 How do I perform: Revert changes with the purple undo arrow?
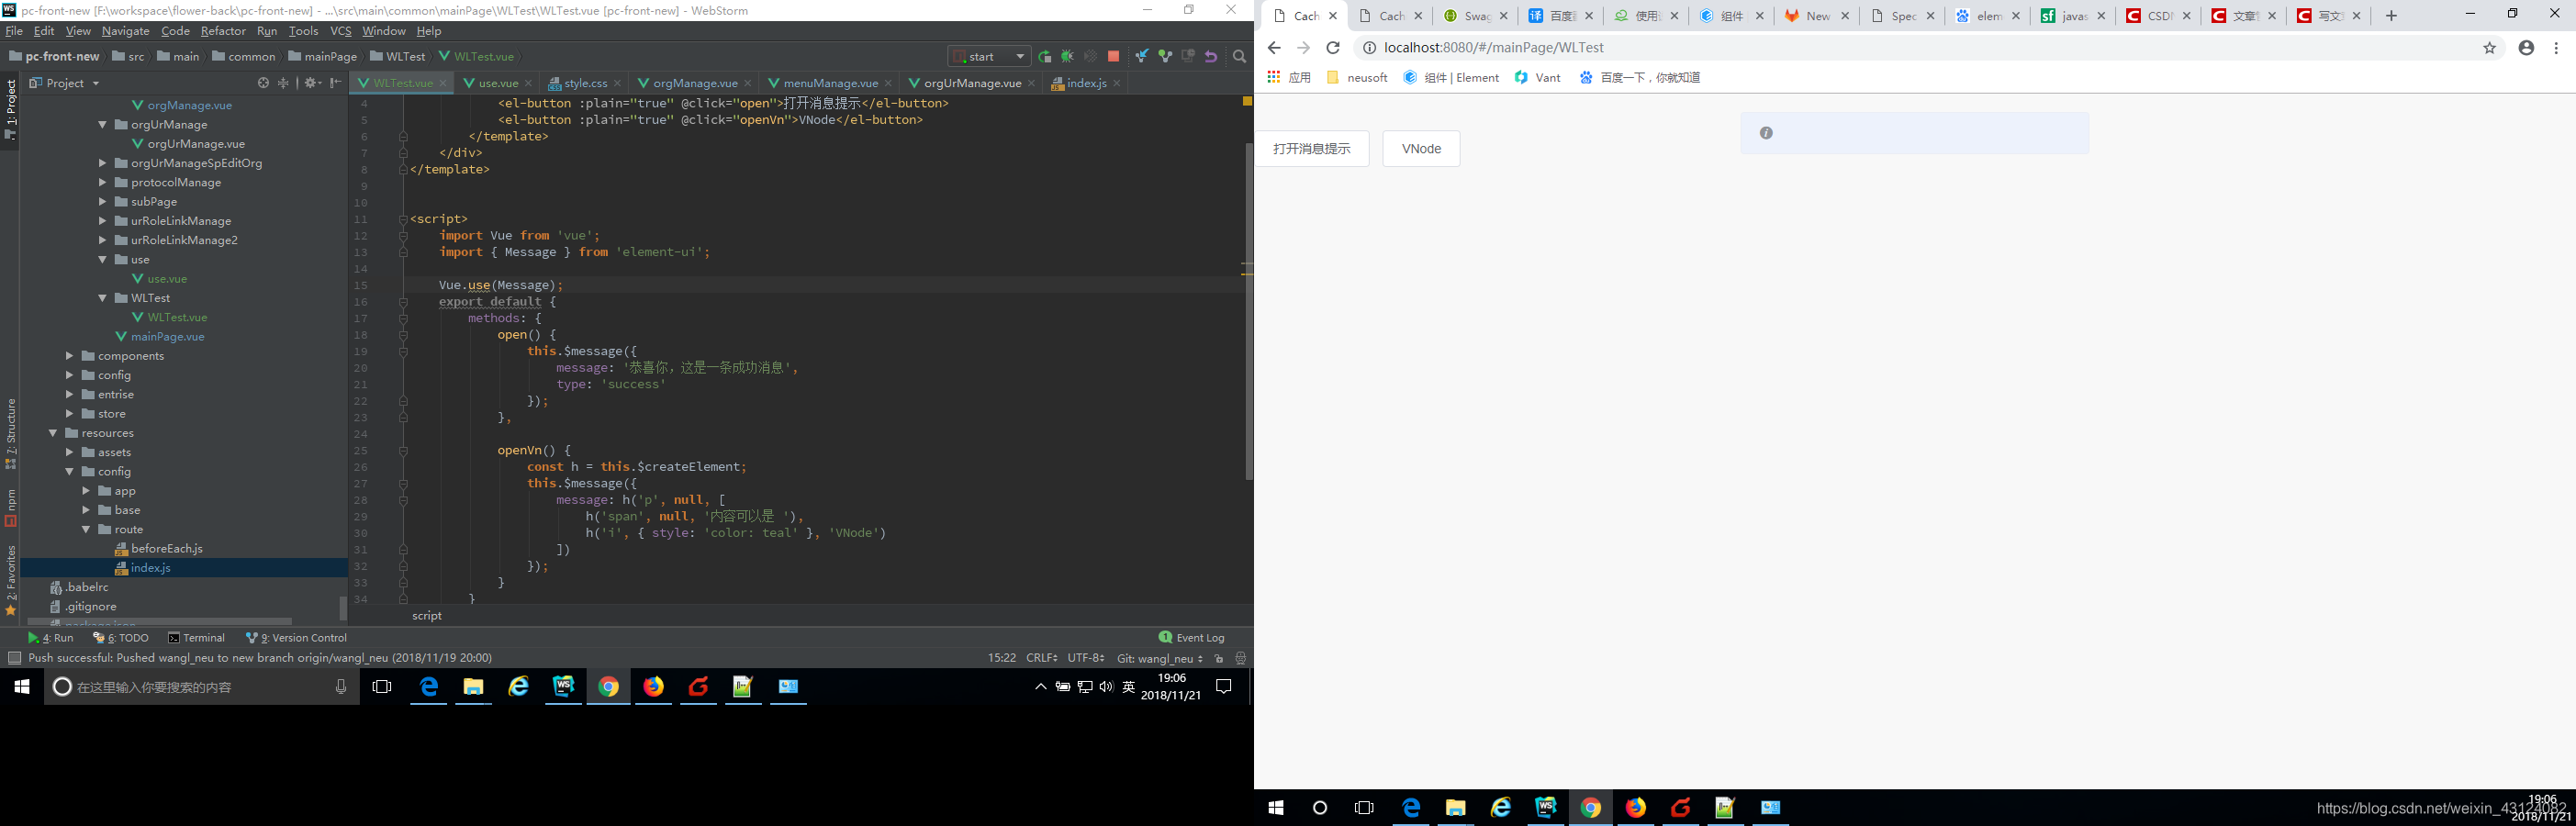point(1211,57)
